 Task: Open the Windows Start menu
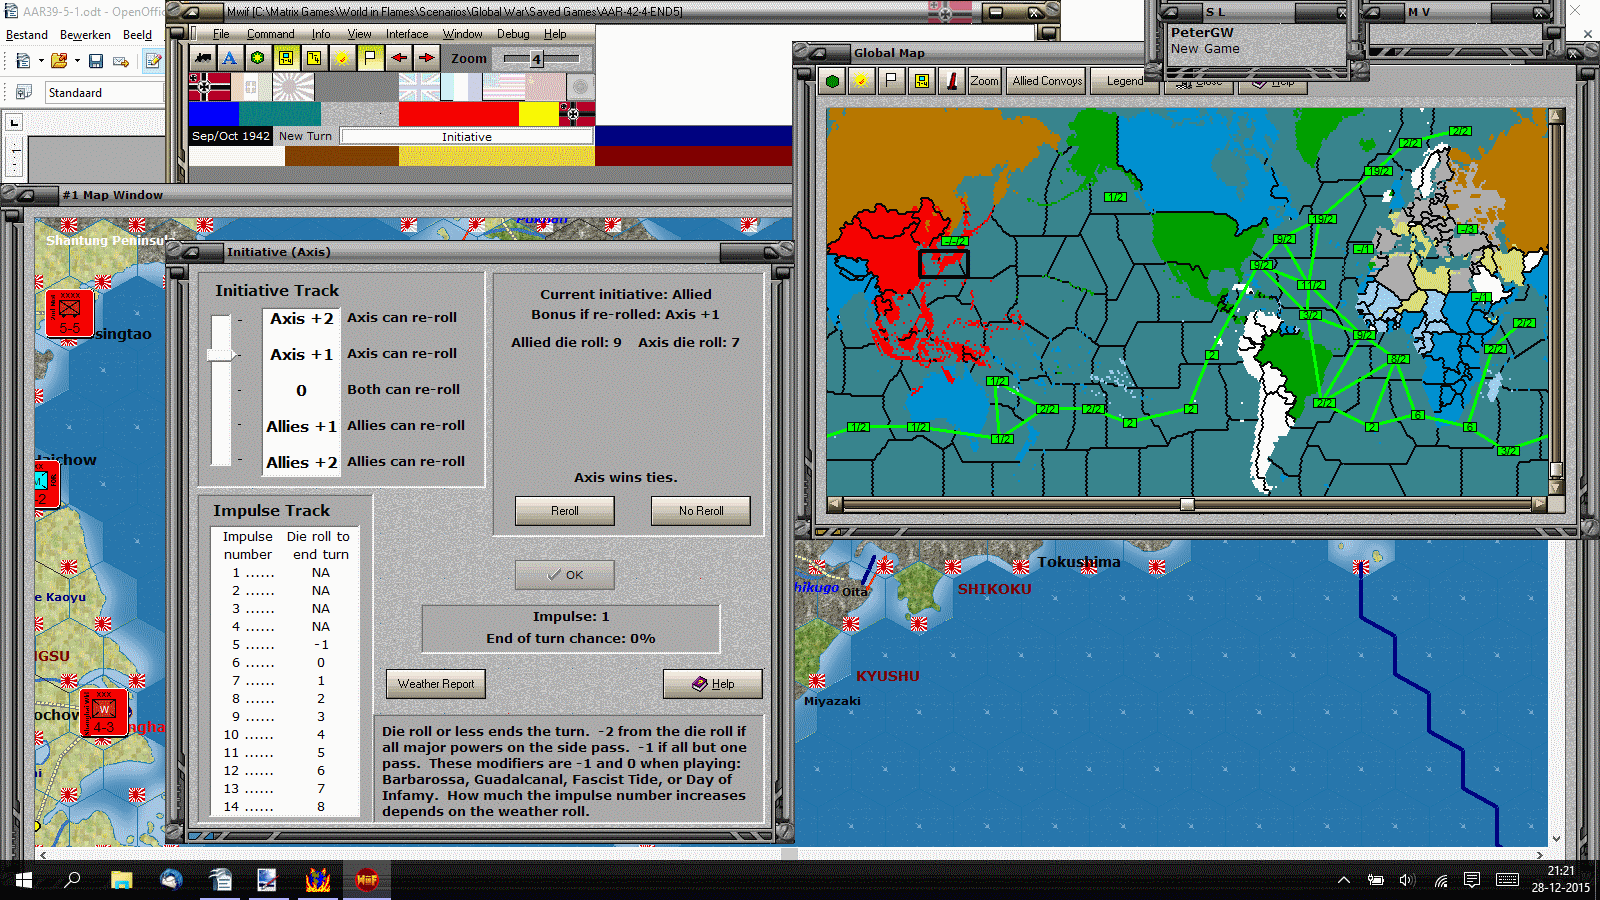[23, 880]
